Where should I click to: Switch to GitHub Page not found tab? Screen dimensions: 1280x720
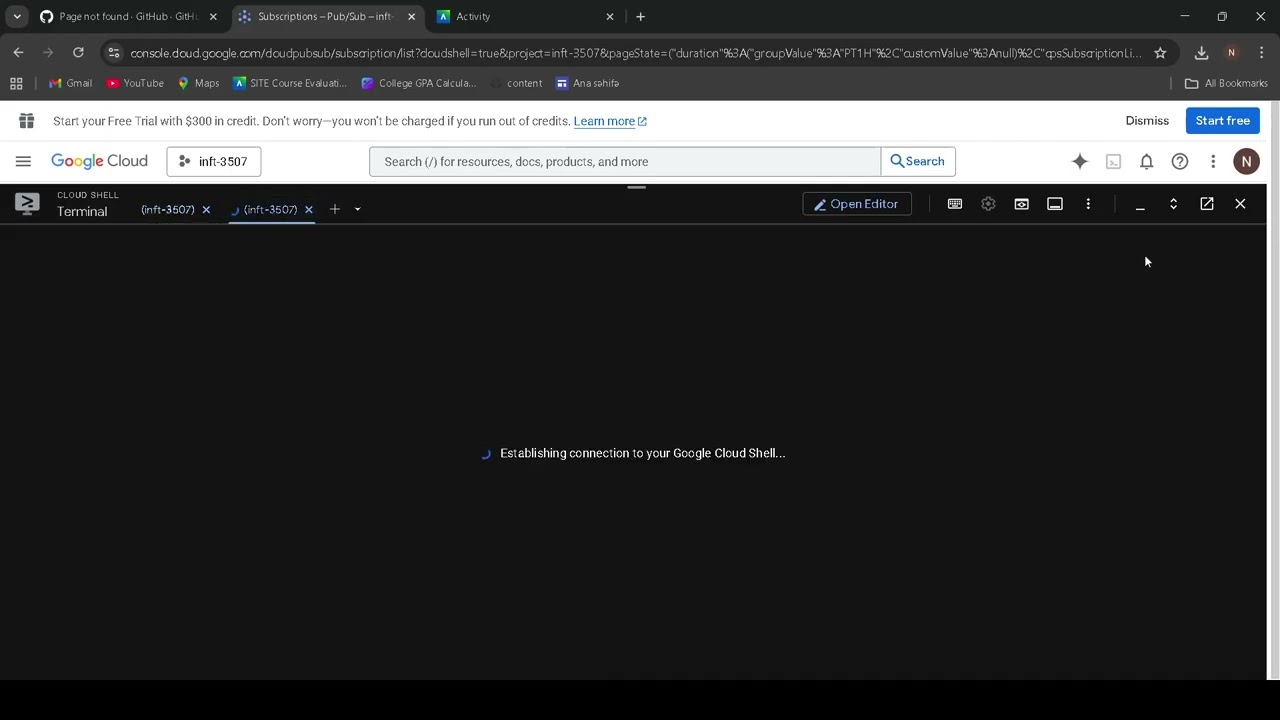point(127,16)
